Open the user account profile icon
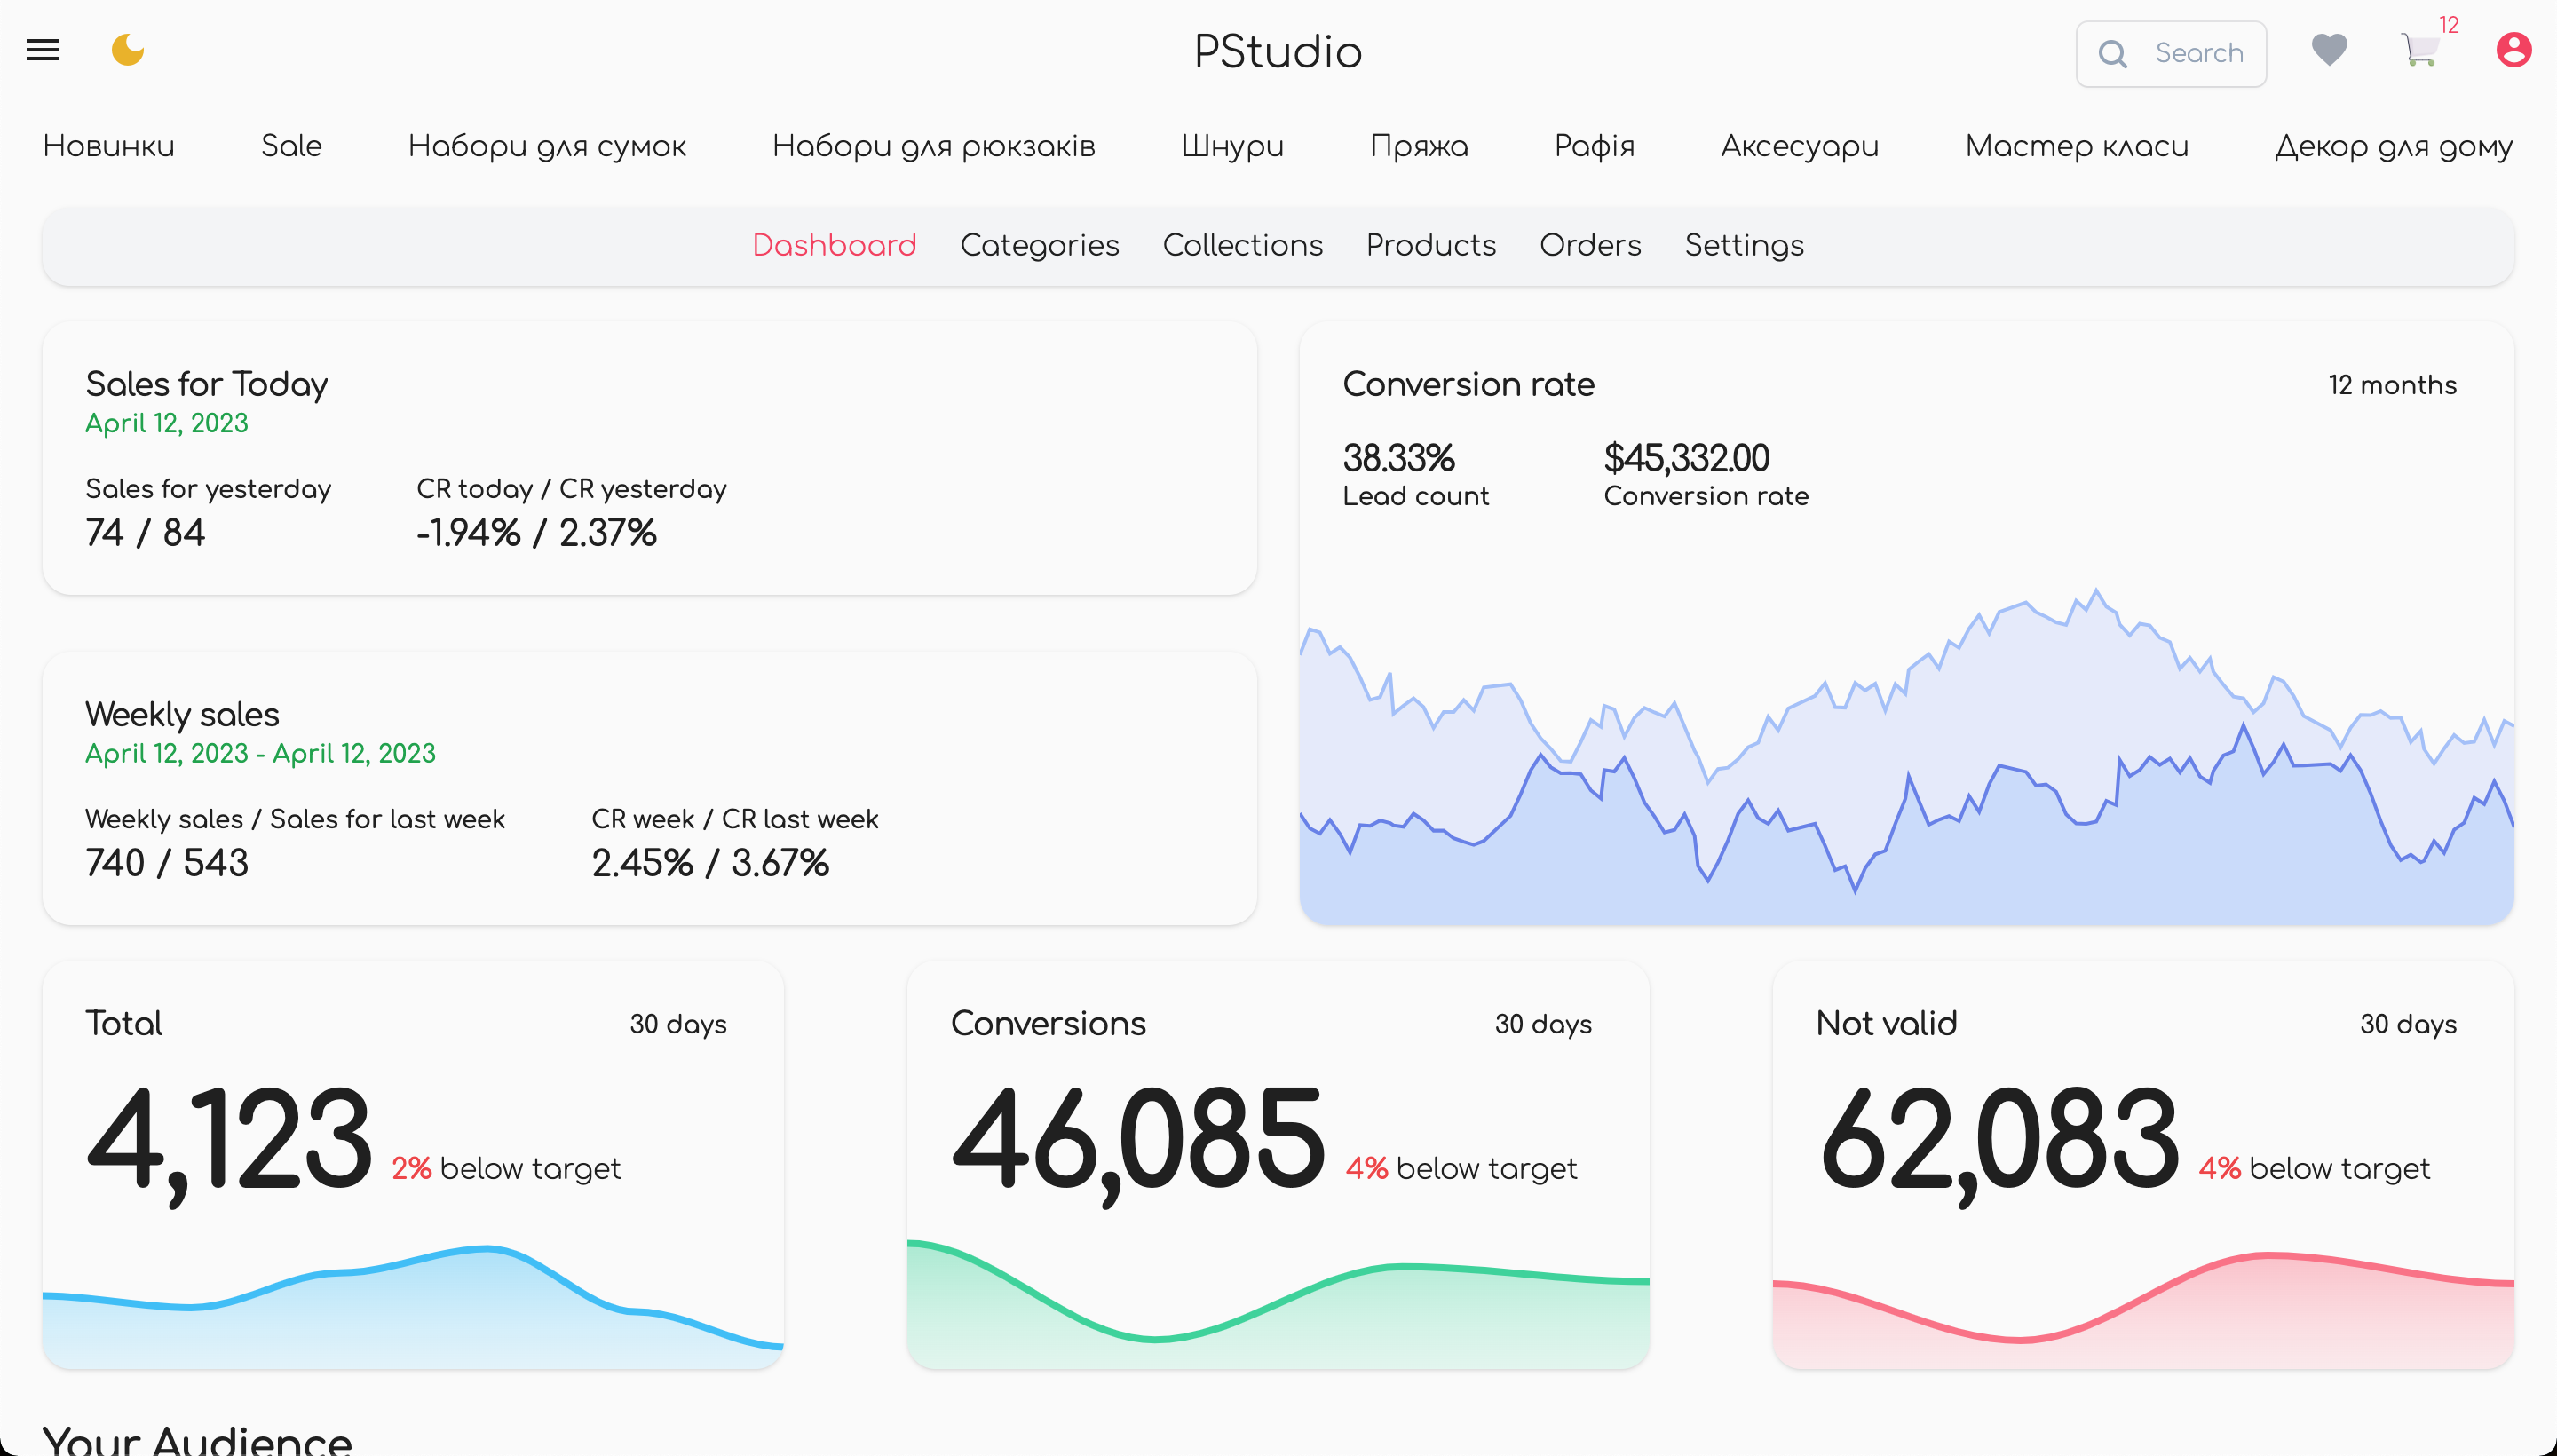Viewport: 2557px width, 1456px height. point(2513,50)
